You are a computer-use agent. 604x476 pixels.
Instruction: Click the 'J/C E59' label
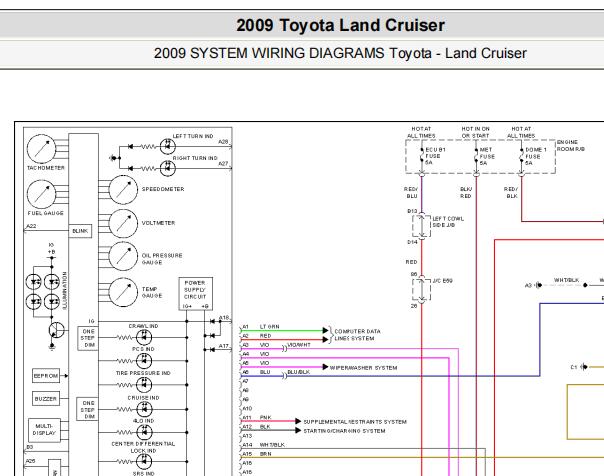pos(443,281)
